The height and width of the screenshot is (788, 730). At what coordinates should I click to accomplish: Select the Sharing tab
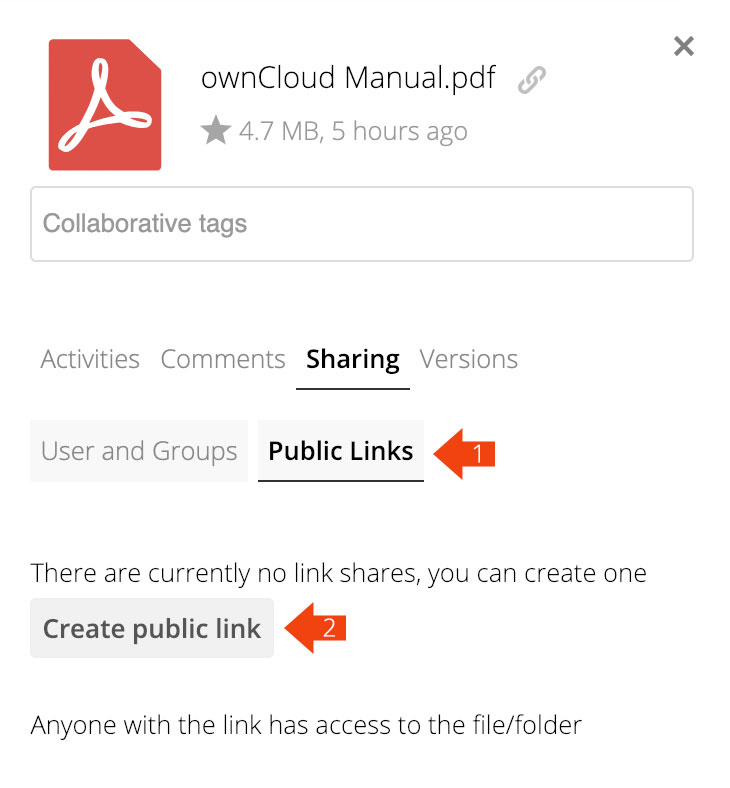pos(353,359)
